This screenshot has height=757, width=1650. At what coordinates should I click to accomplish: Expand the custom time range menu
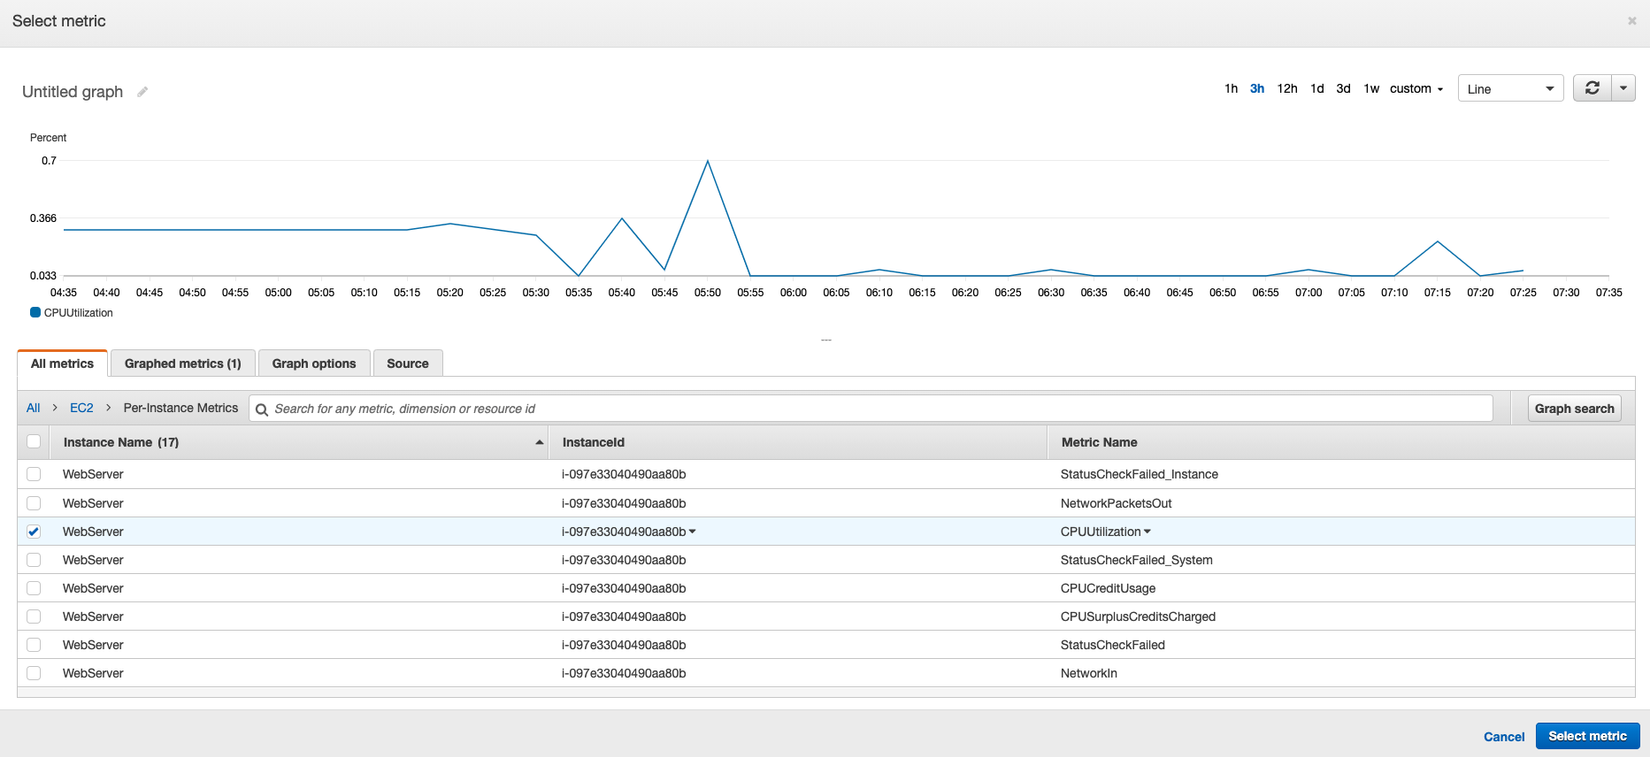coord(1416,89)
